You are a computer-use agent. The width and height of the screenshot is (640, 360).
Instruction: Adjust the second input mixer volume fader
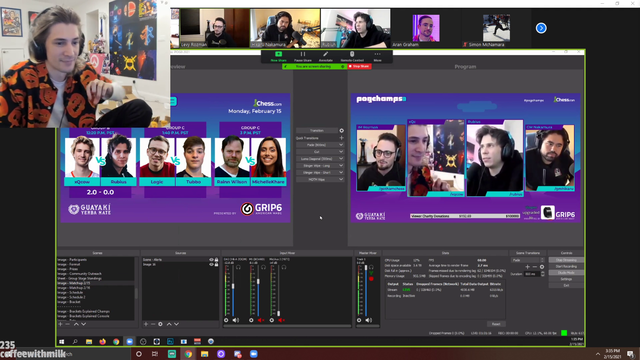click(x=258, y=282)
